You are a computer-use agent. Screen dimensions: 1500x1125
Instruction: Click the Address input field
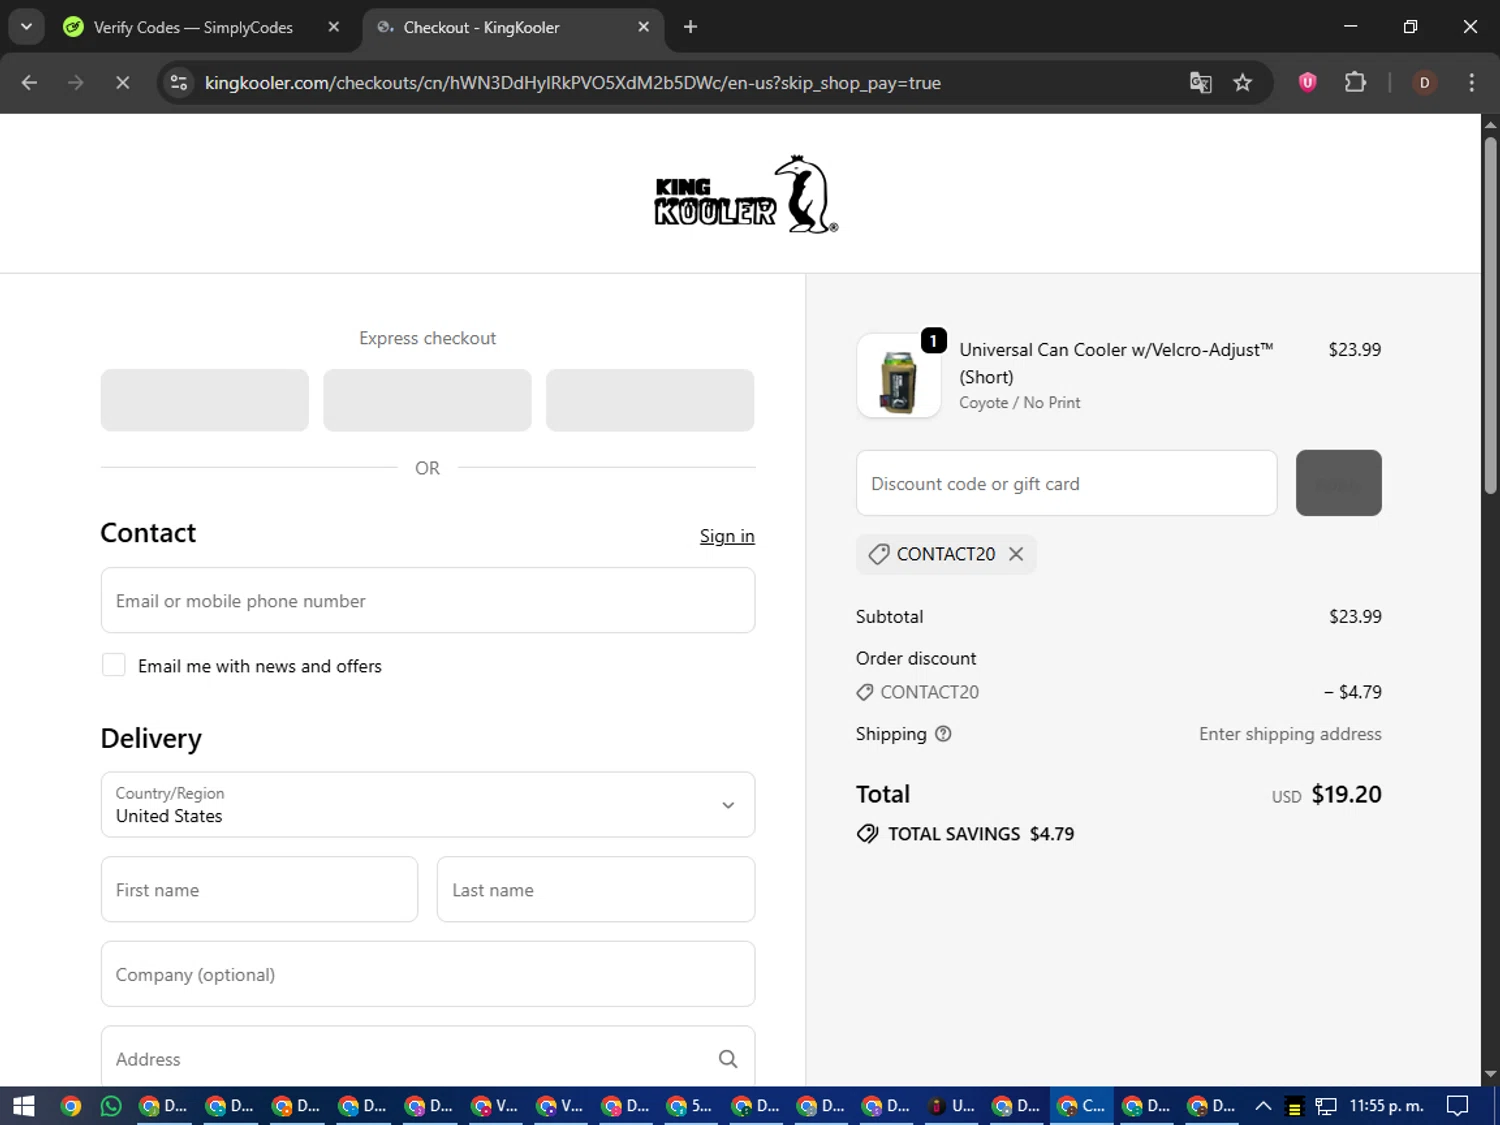coord(428,1058)
